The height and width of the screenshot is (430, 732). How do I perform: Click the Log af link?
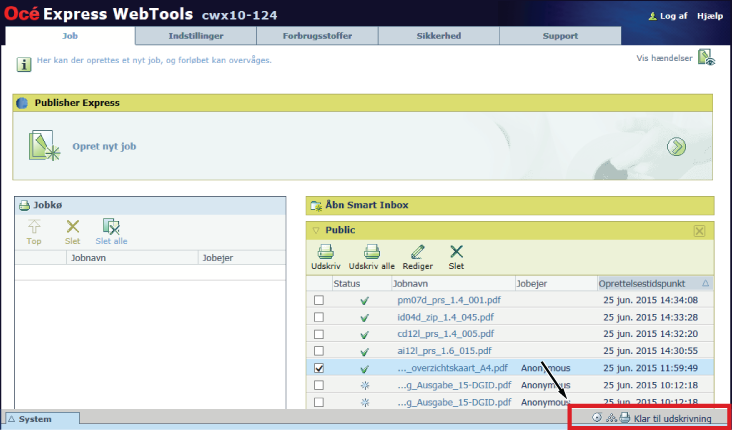(x=669, y=16)
